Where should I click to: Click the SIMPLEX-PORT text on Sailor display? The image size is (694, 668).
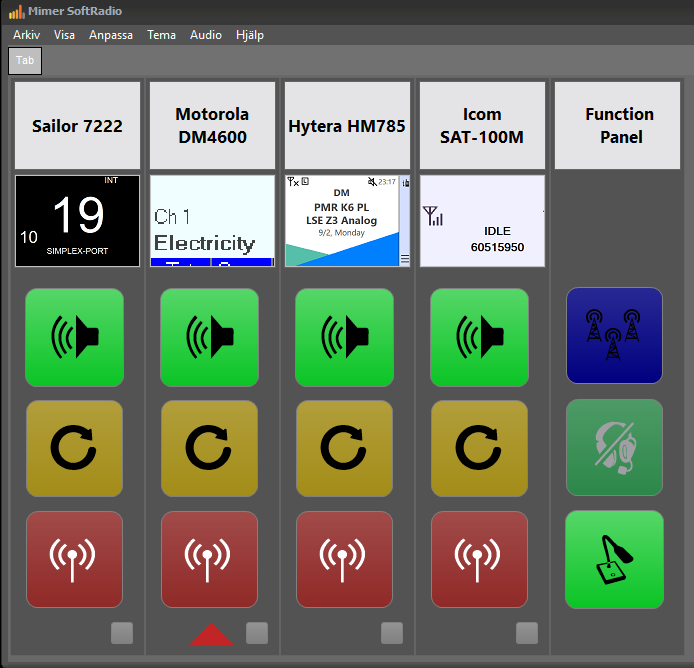click(77, 251)
